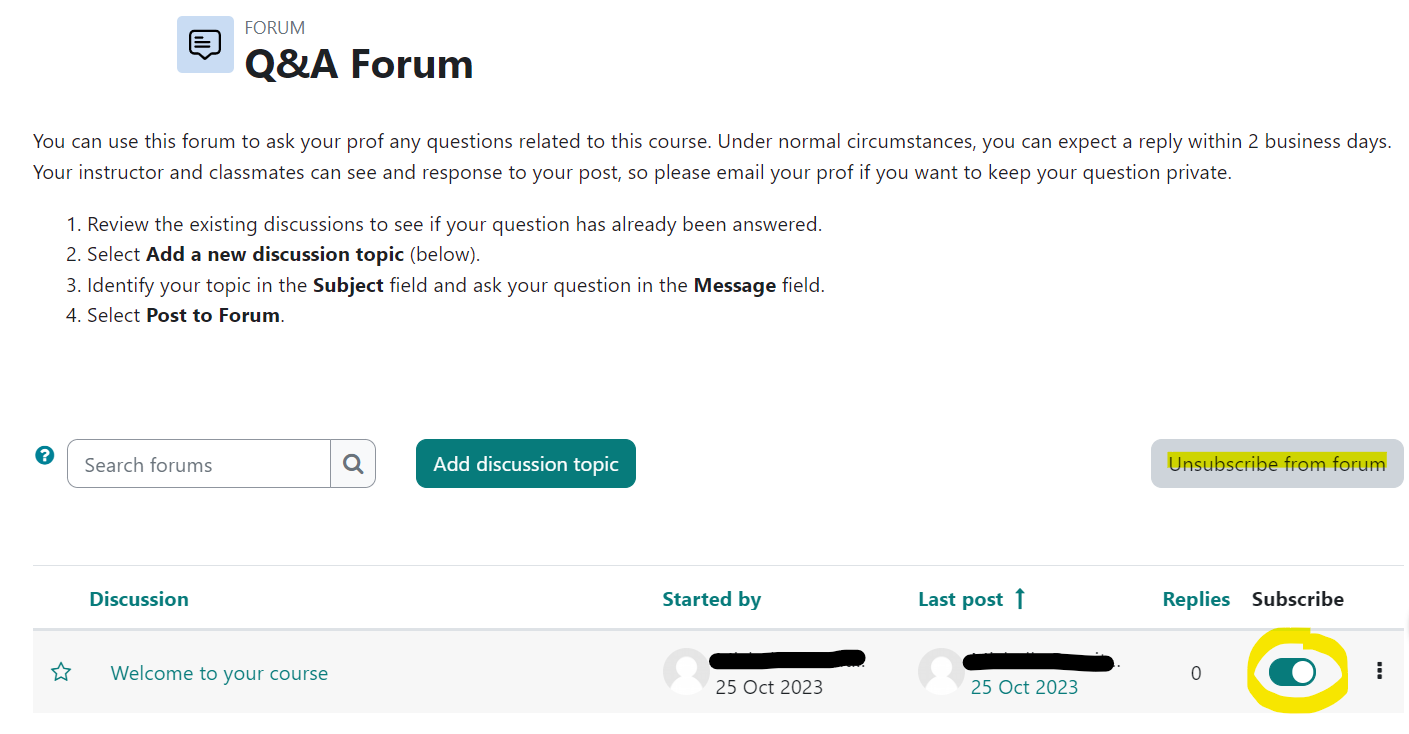Click the redacted Started by author name
1409x734 pixels.
787,660
